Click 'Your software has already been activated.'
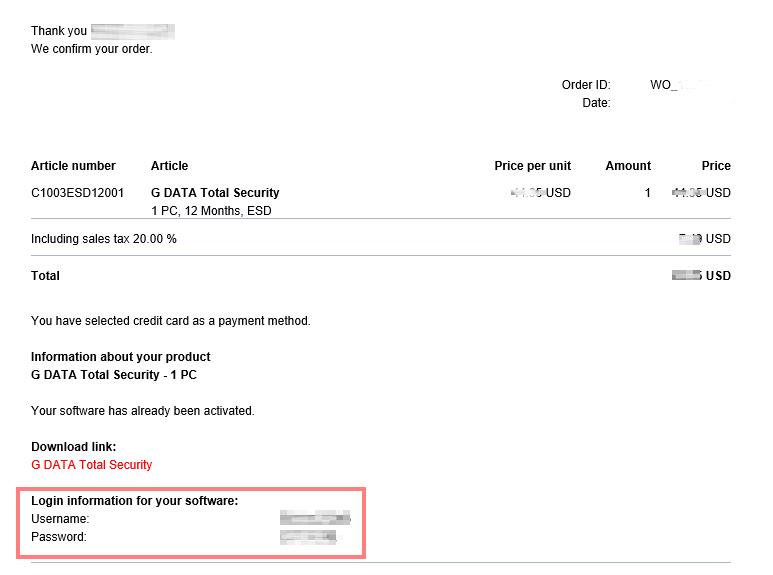Screen dimensions: 773x575 142,410
